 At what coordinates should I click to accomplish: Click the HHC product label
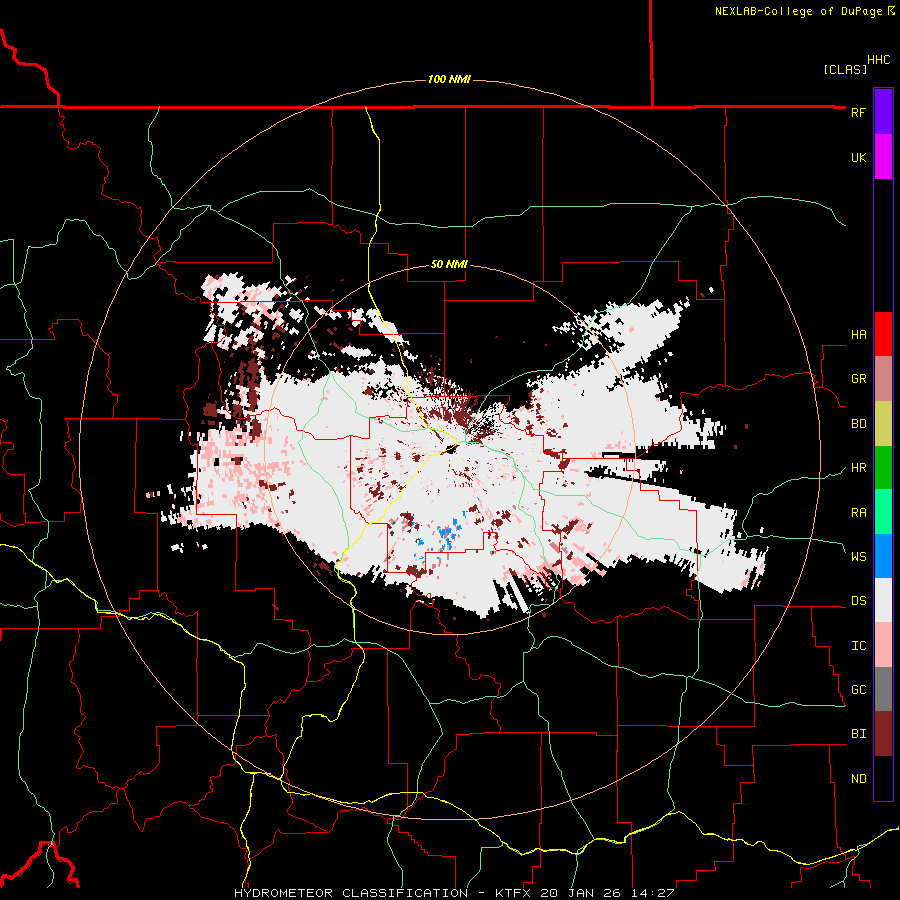click(x=878, y=60)
